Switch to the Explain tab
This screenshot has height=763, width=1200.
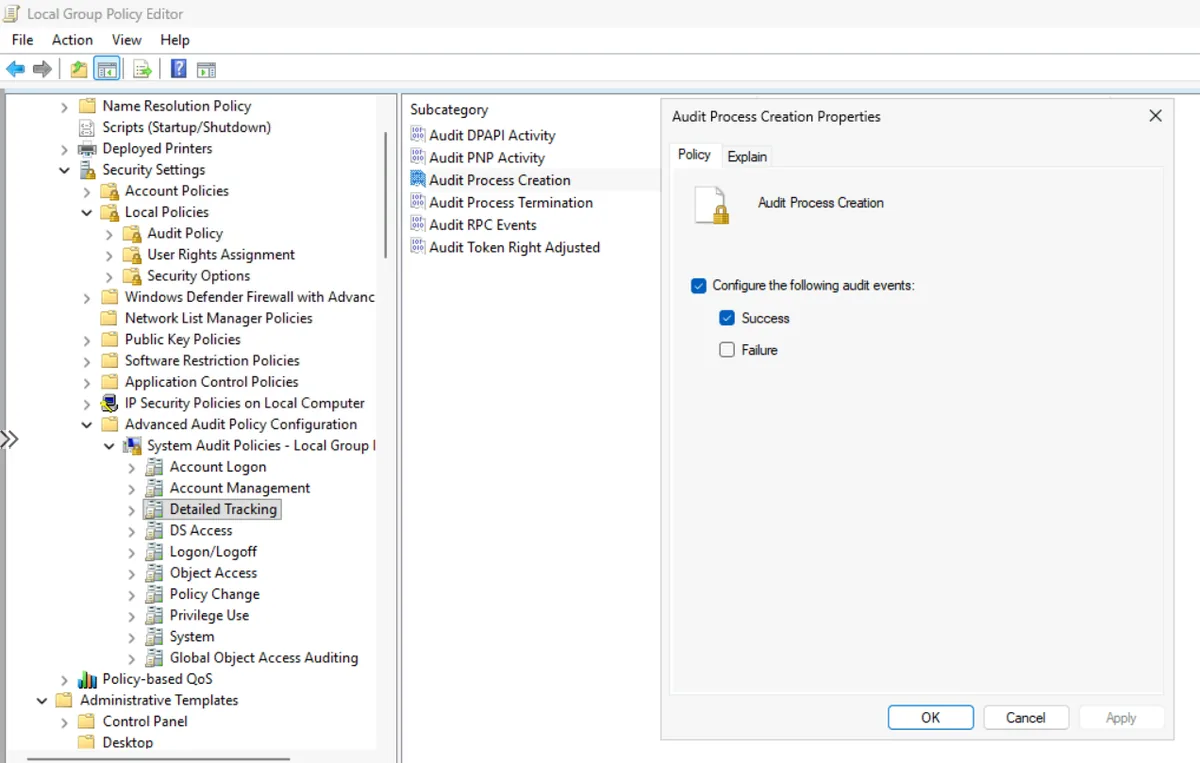pos(747,156)
